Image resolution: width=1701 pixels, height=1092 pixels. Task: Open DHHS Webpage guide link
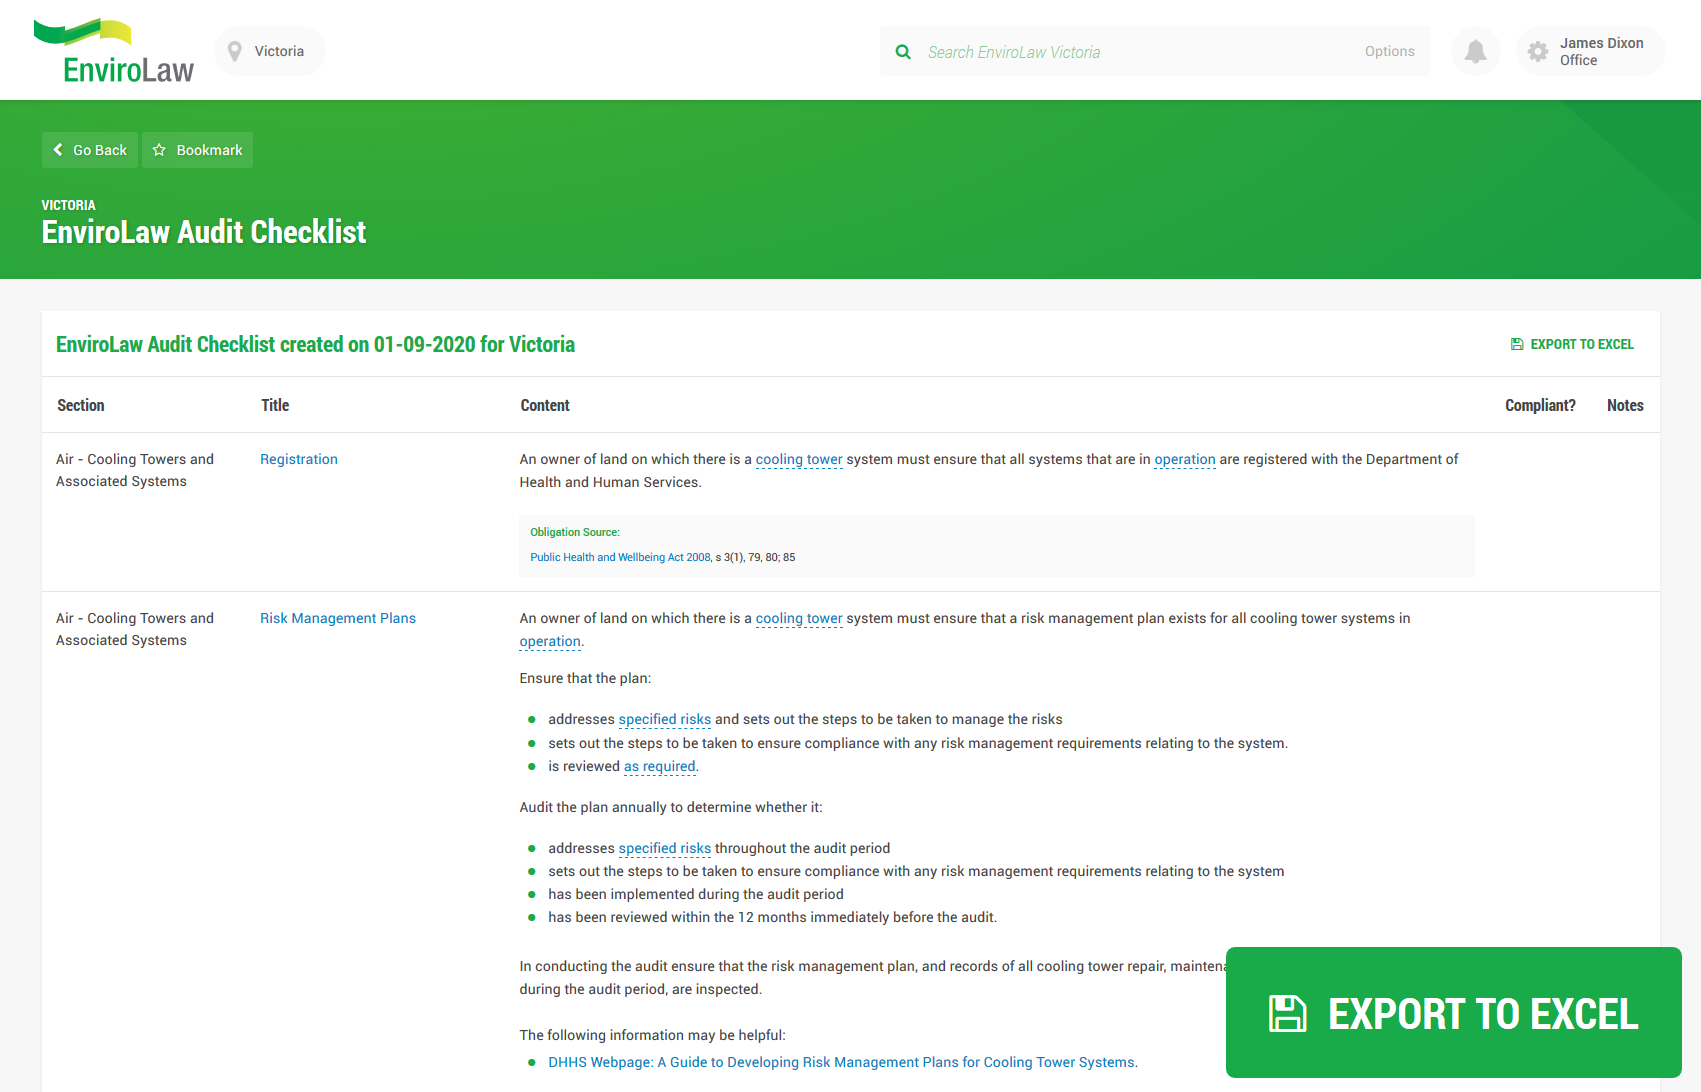coord(841,1062)
